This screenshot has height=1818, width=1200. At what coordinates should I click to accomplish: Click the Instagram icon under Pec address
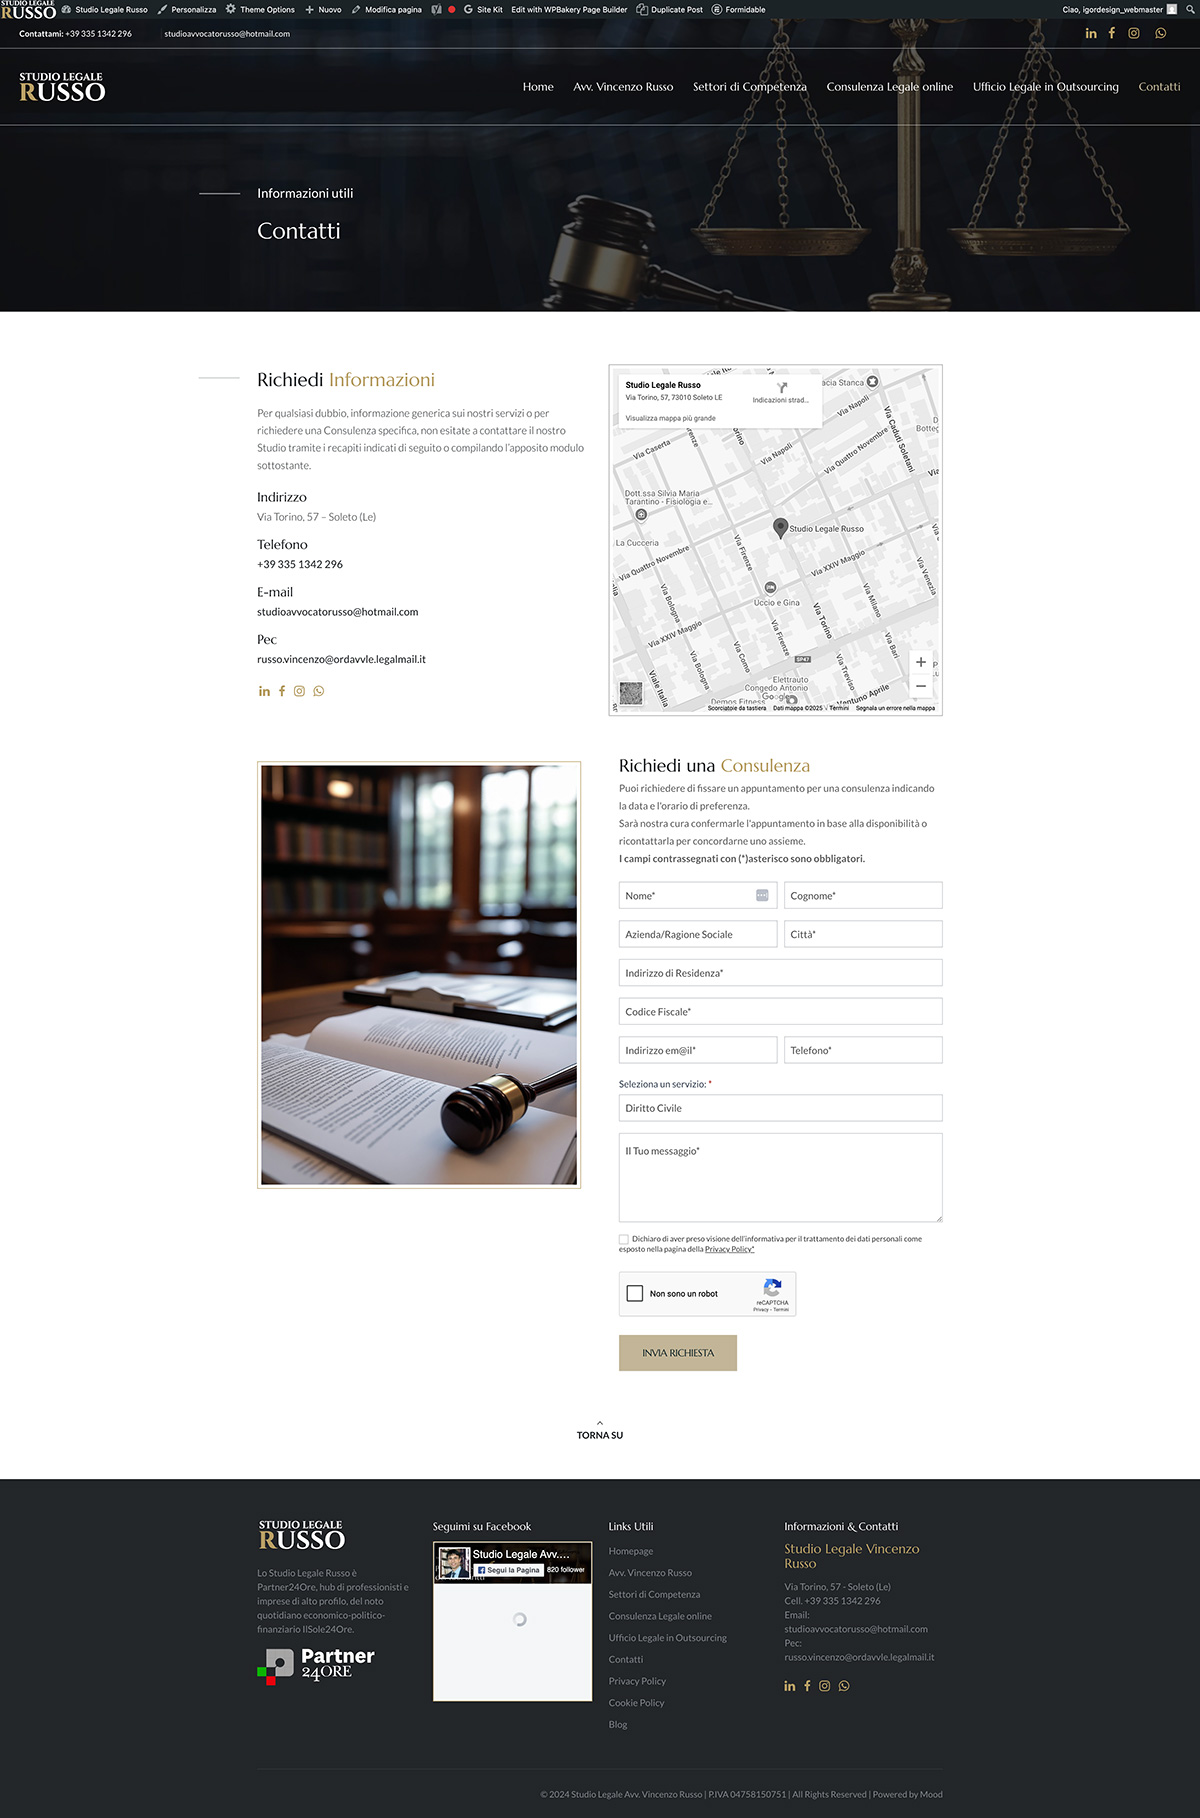(x=299, y=691)
